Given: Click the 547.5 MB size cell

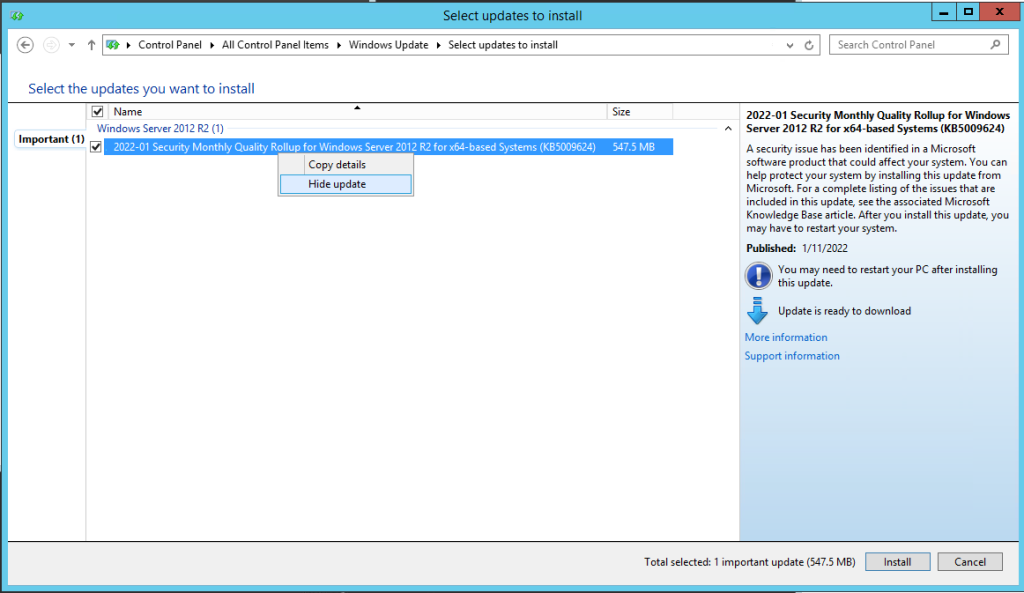Looking at the screenshot, I should point(633,147).
